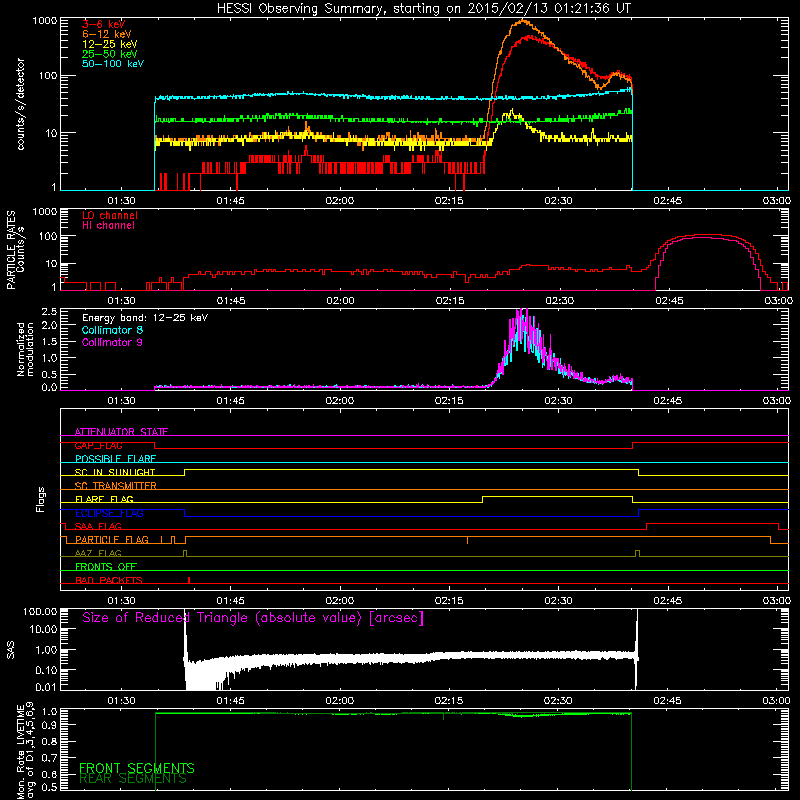Image resolution: width=800 pixels, height=800 pixels.
Task: Click the cyan 50-100 keV legend label
Action: (x=113, y=64)
